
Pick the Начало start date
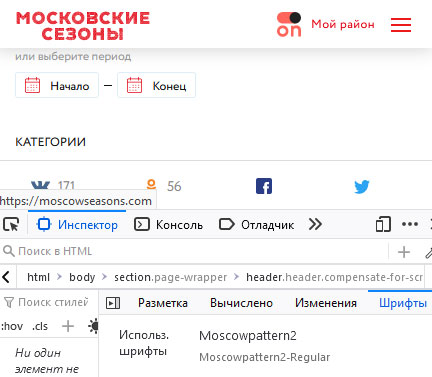click(57, 85)
